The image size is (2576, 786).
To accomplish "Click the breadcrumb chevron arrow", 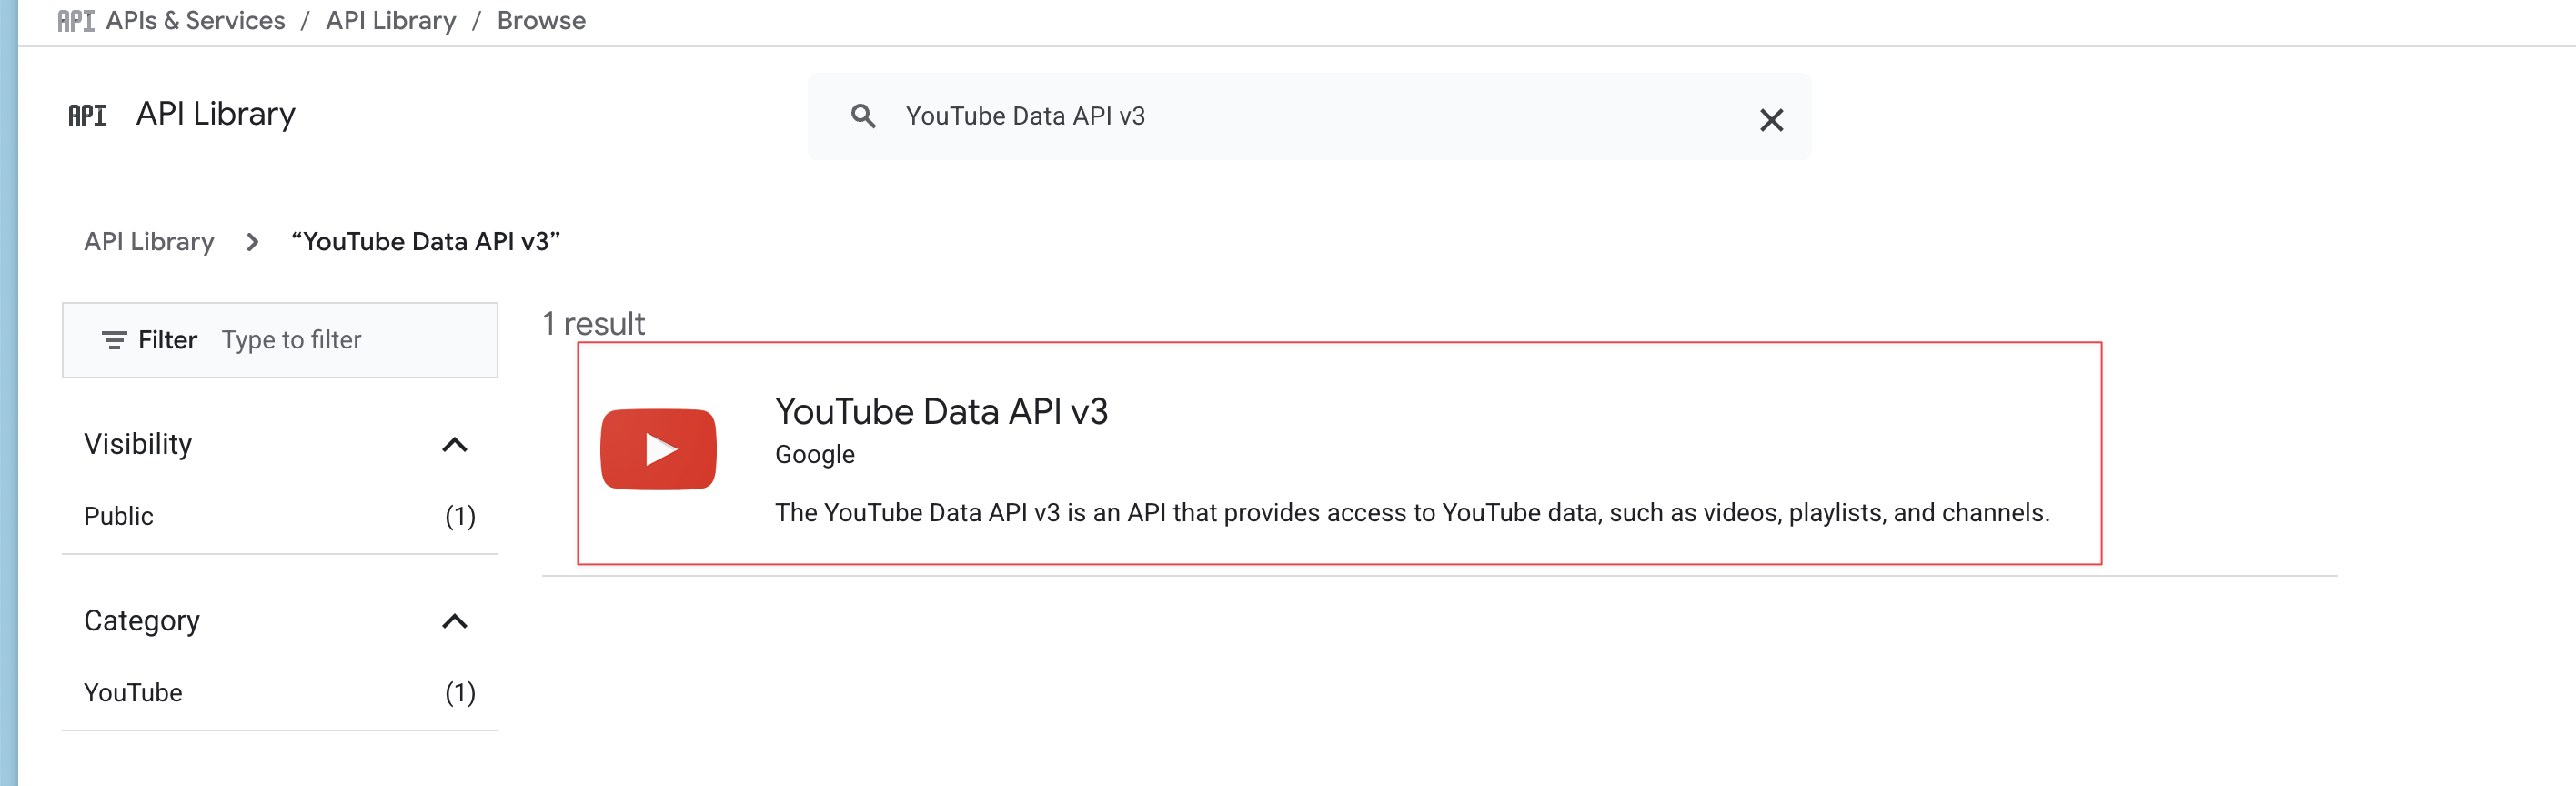I will coord(252,242).
